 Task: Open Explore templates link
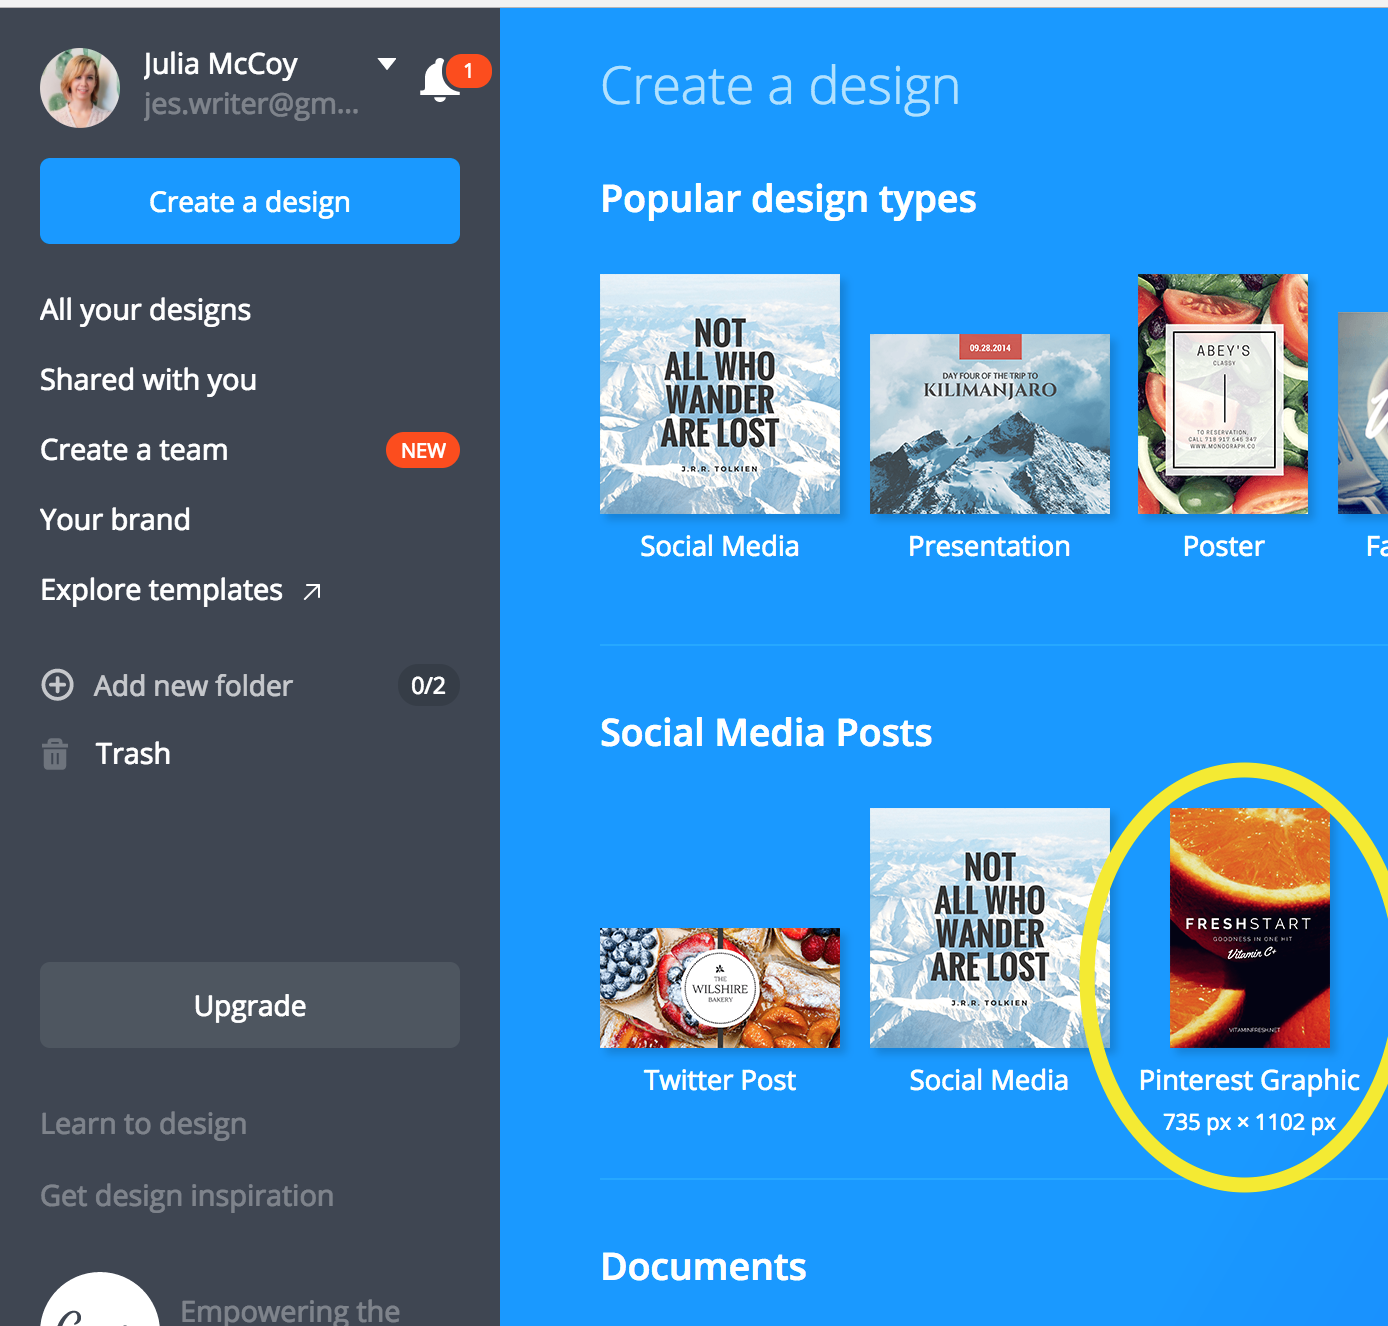pyautogui.click(x=162, y=590)
